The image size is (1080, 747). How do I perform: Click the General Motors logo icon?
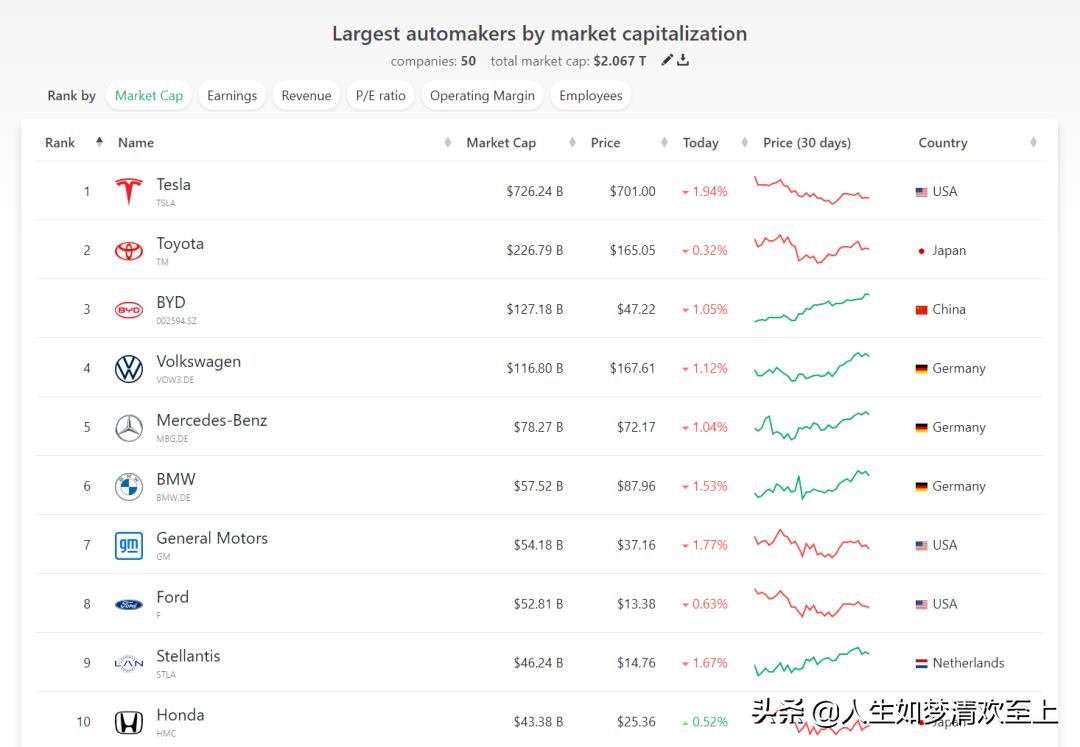click(x=128, y=546)
